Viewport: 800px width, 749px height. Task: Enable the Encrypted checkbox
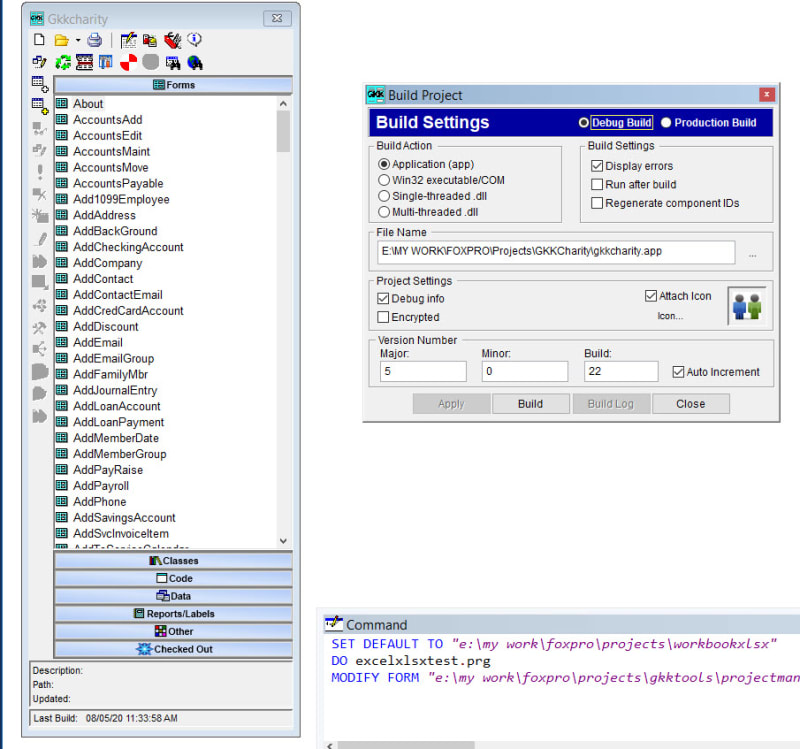[383, 317]
